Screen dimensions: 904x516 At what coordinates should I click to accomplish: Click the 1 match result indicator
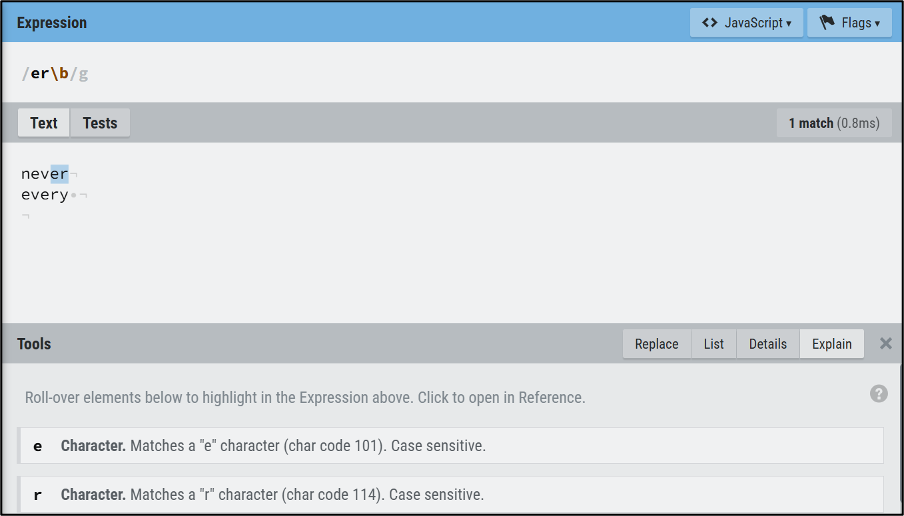834,123
